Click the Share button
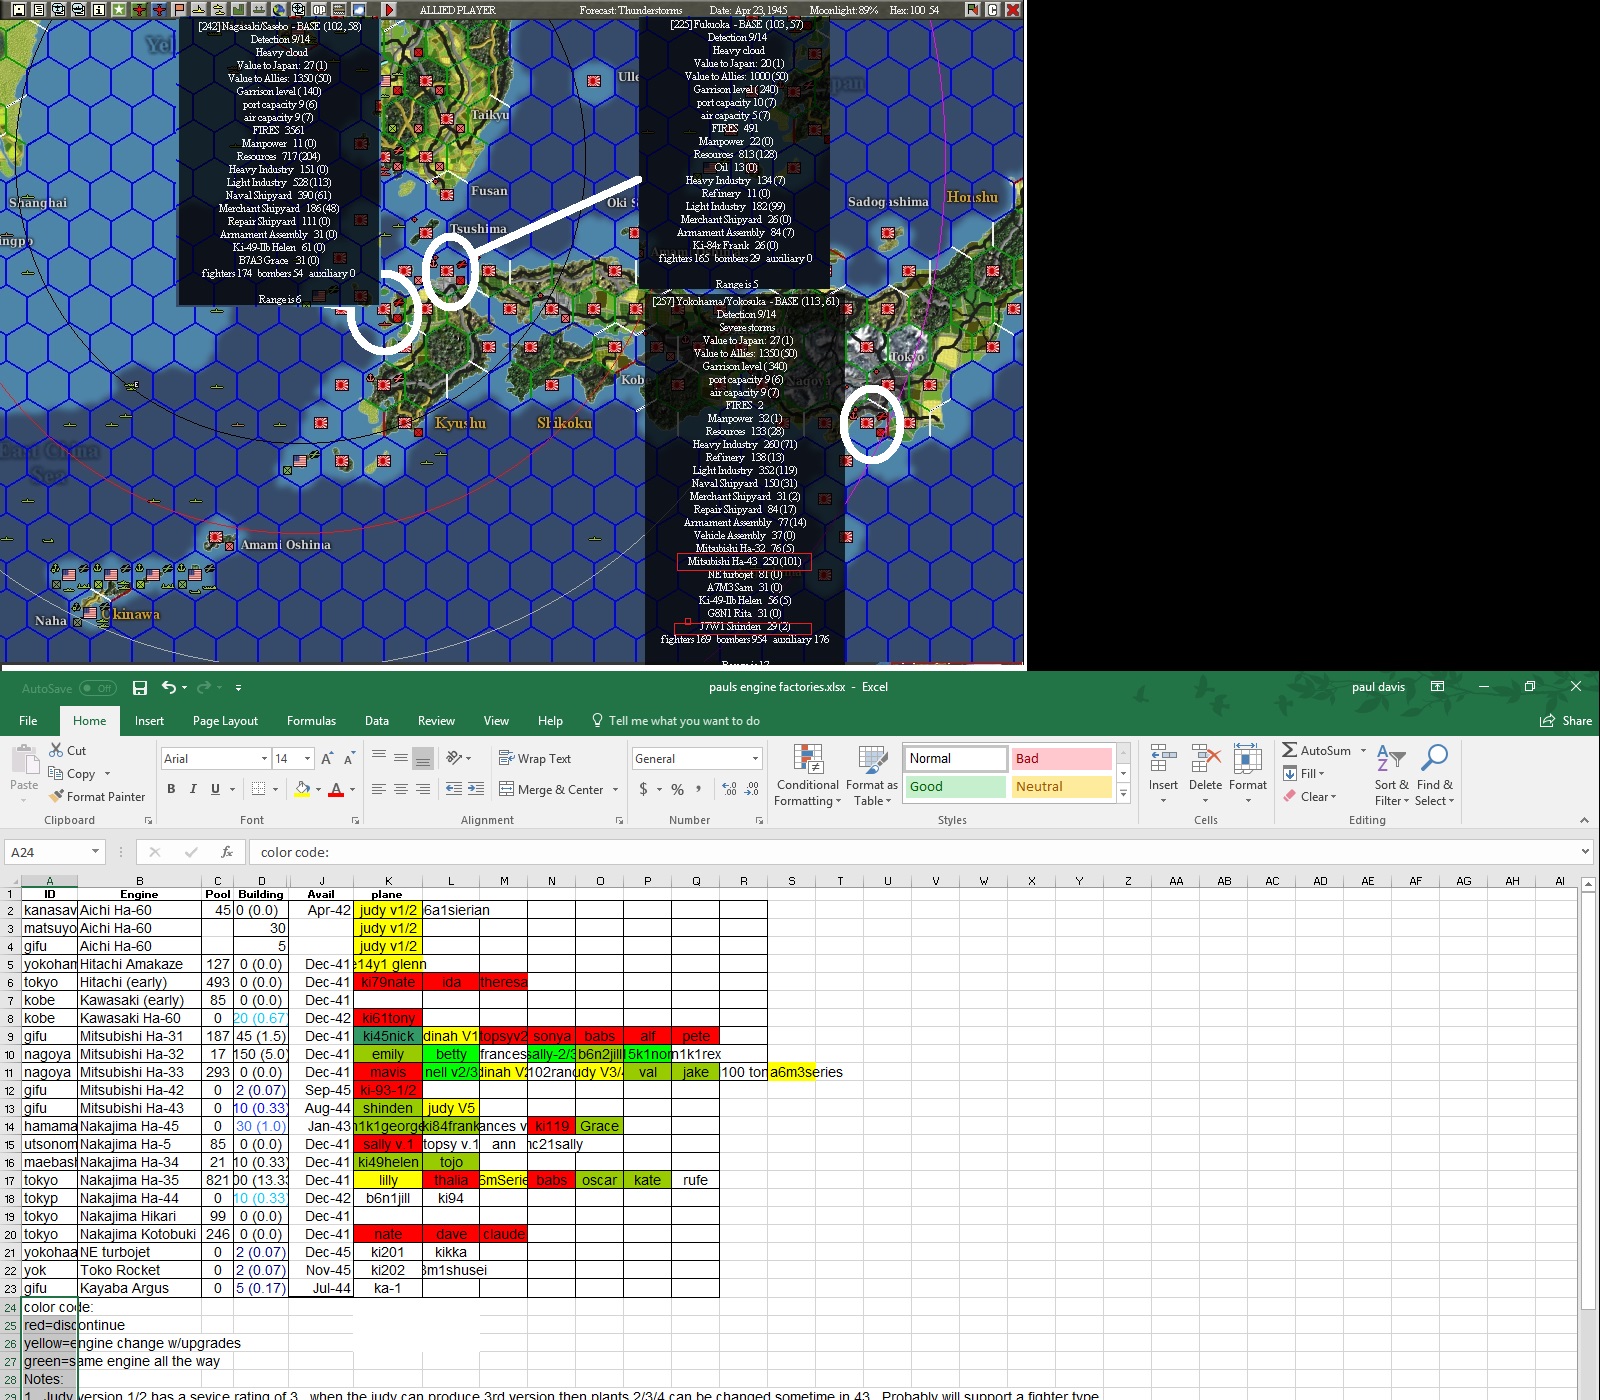The image size is (1600, 1400). click(x=1566, y=721)
